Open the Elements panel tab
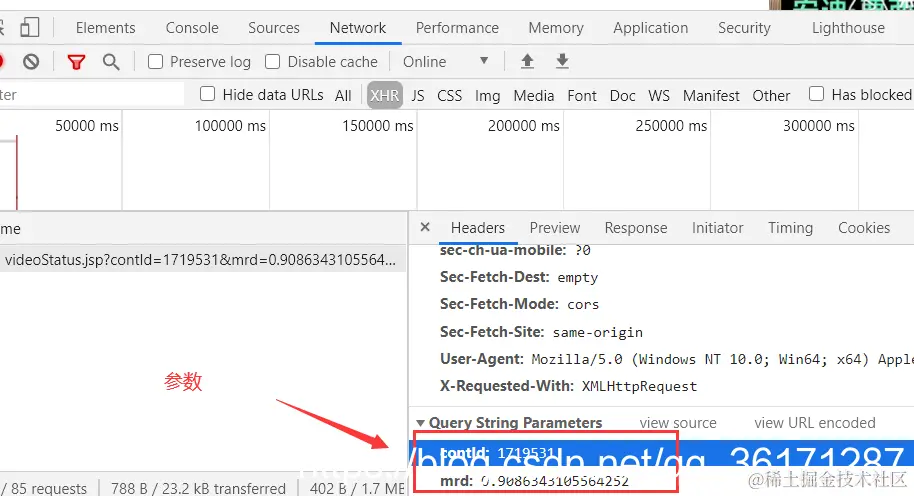This screenshot has height=496, width=914. click(106, 28)
